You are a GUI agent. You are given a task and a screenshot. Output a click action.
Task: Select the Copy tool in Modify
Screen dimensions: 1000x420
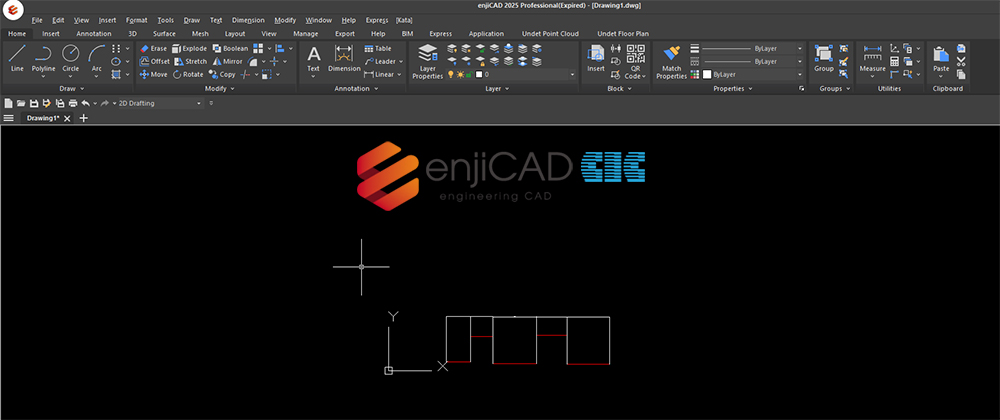click(x=222, y=75)
